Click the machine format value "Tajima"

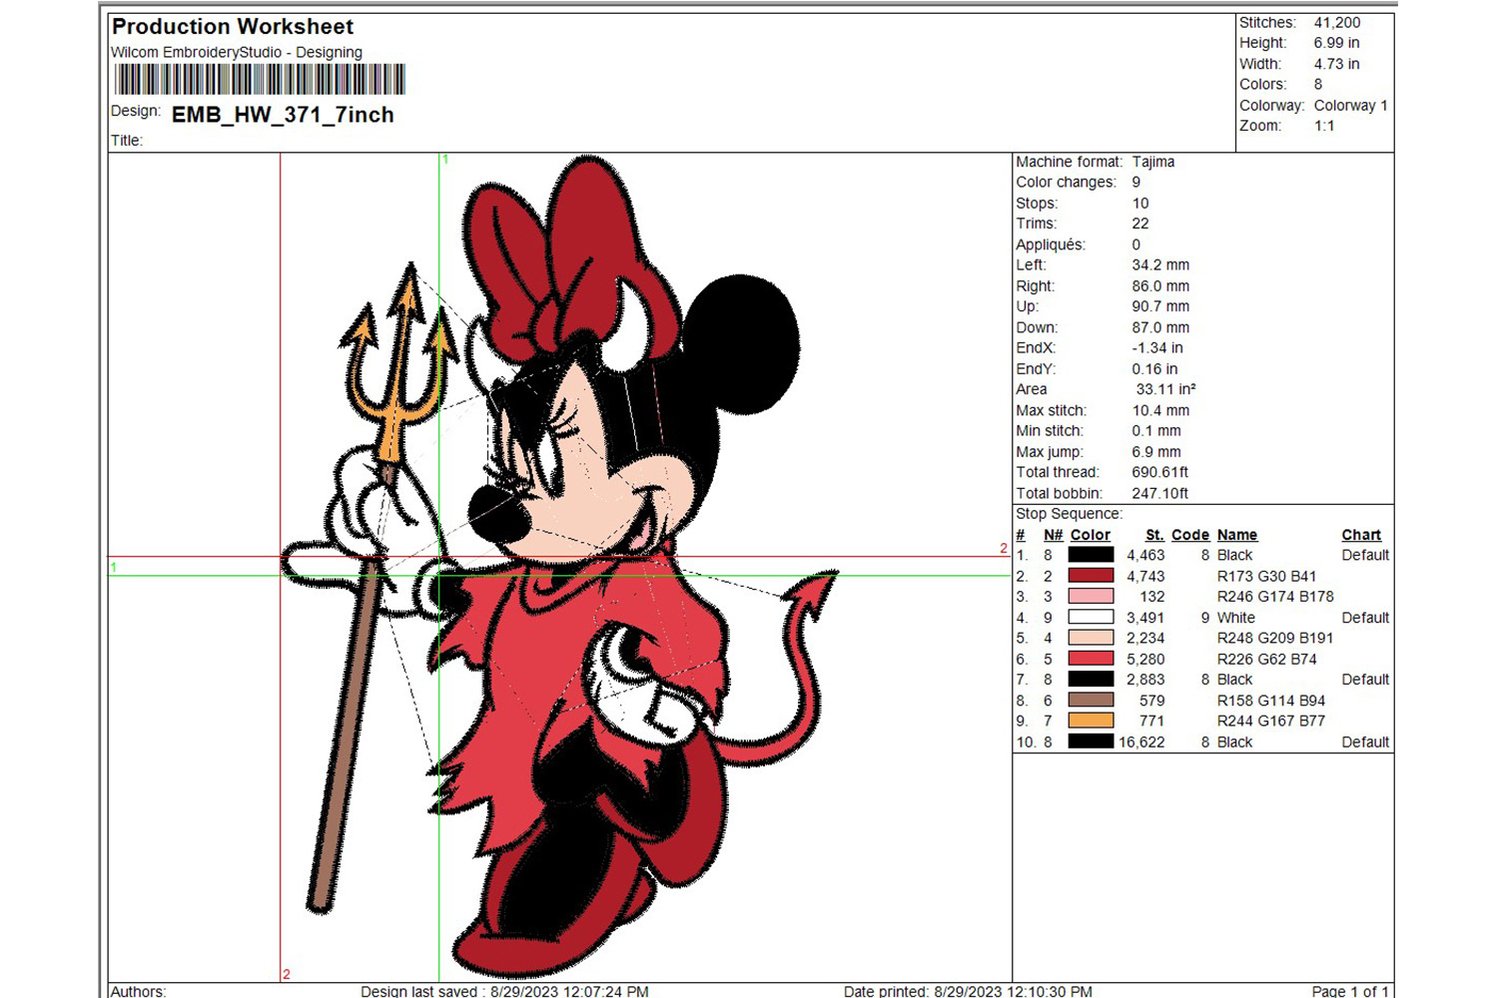click(1154, 162)
